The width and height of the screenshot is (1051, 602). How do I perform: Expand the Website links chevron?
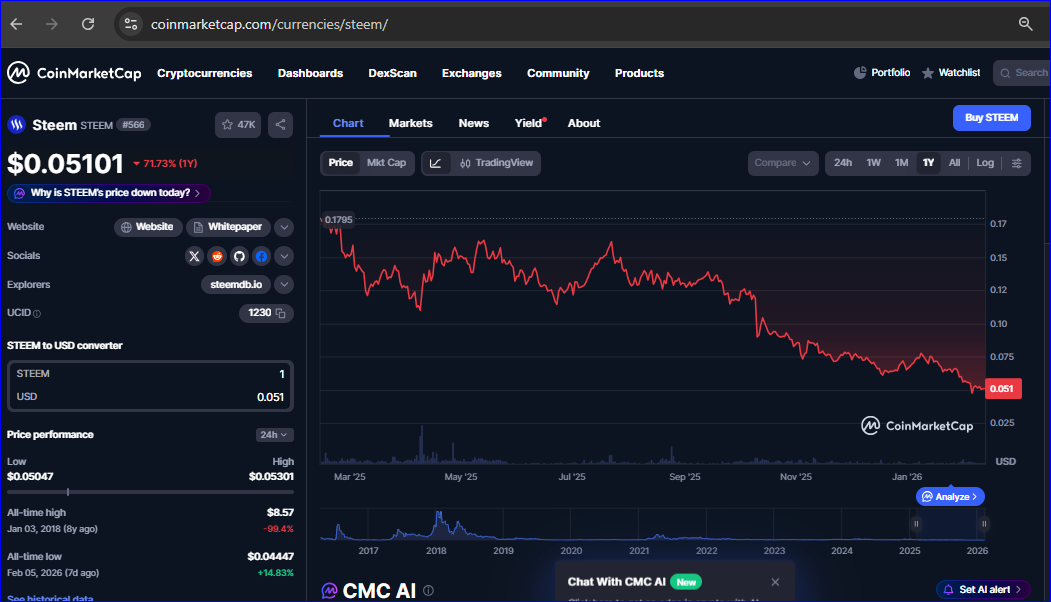[x=284, y=227]
